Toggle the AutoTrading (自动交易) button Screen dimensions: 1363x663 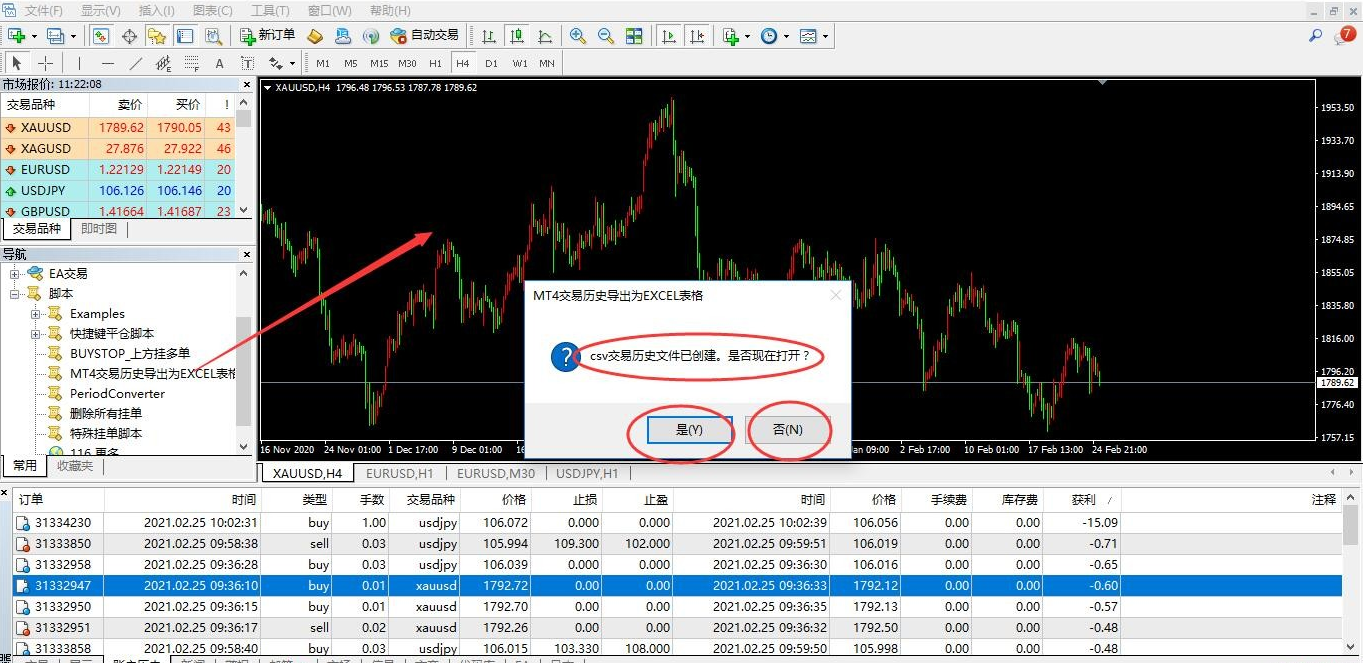coord(424,36)
